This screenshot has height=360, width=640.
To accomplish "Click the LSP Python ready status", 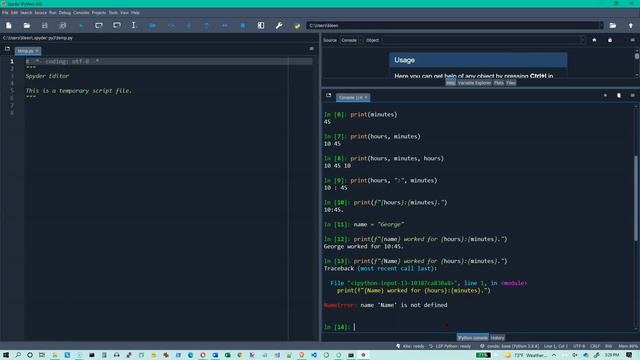I will click(449, 346).
